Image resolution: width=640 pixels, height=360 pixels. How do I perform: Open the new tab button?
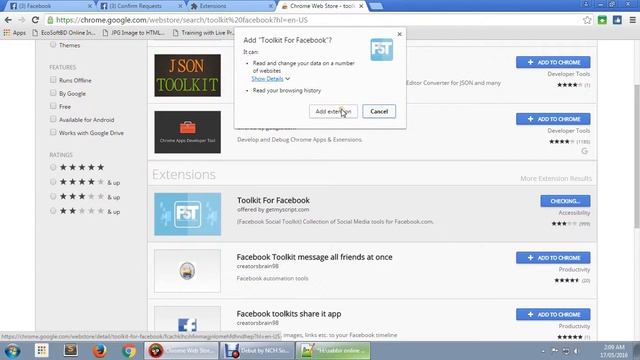(x=376, y=6)
